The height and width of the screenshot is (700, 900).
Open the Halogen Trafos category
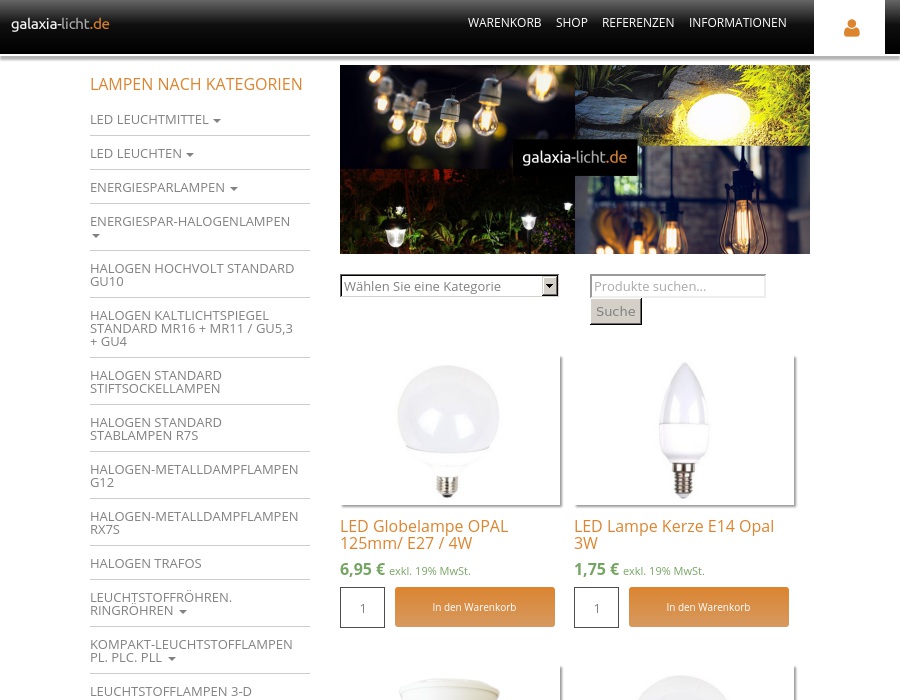click(x=146, y=564)
